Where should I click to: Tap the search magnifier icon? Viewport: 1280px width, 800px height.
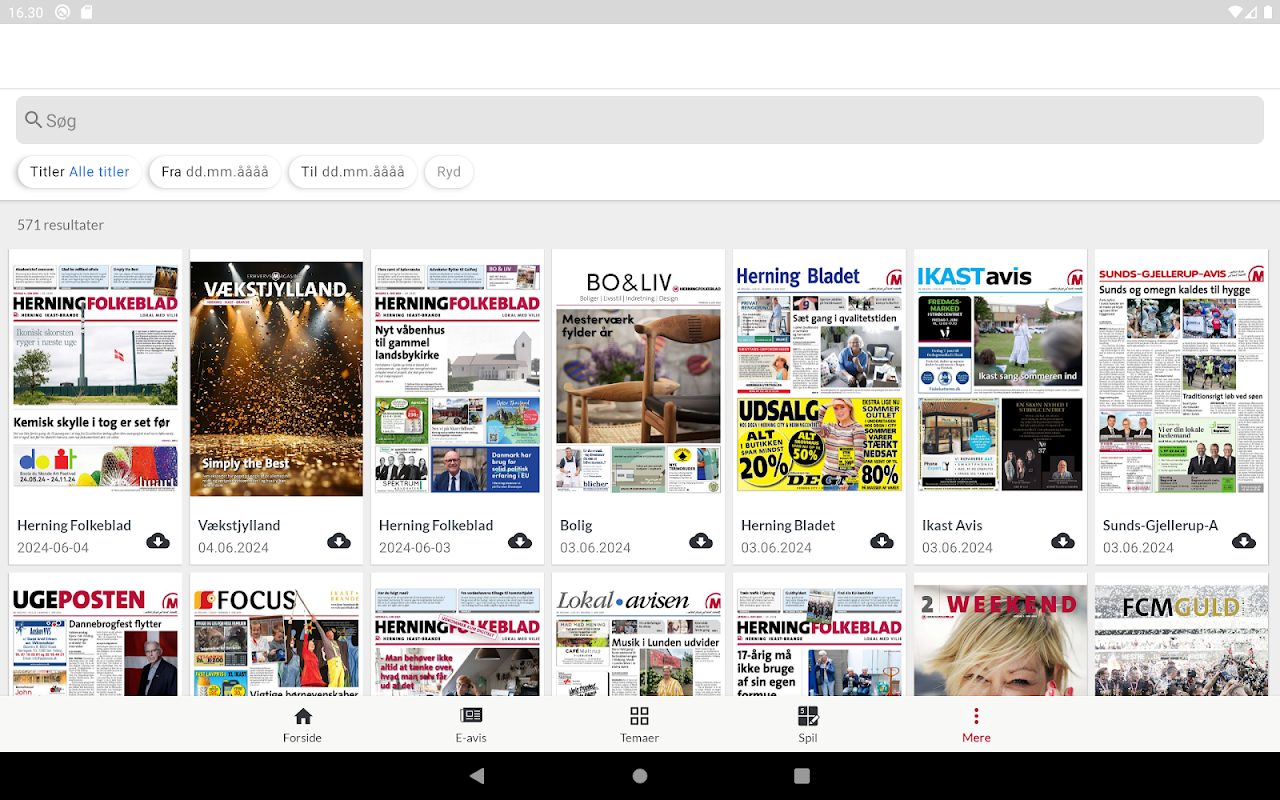pyautogui.click(x=34, y=120)
